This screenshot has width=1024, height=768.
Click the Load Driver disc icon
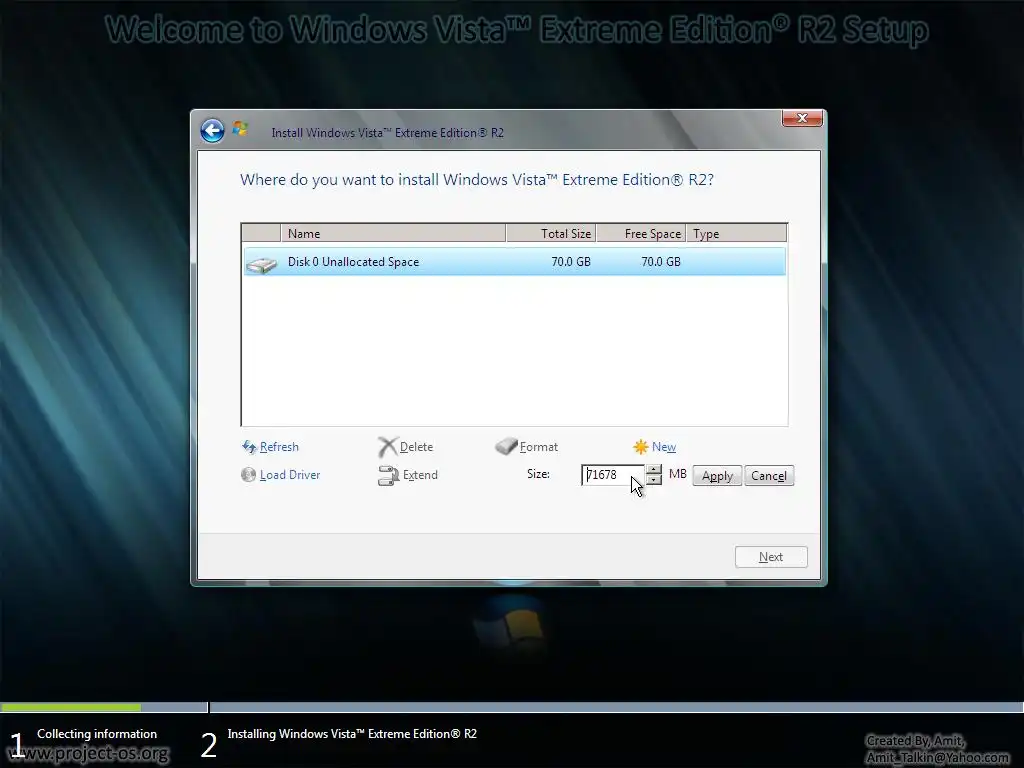tap(248, 475)
